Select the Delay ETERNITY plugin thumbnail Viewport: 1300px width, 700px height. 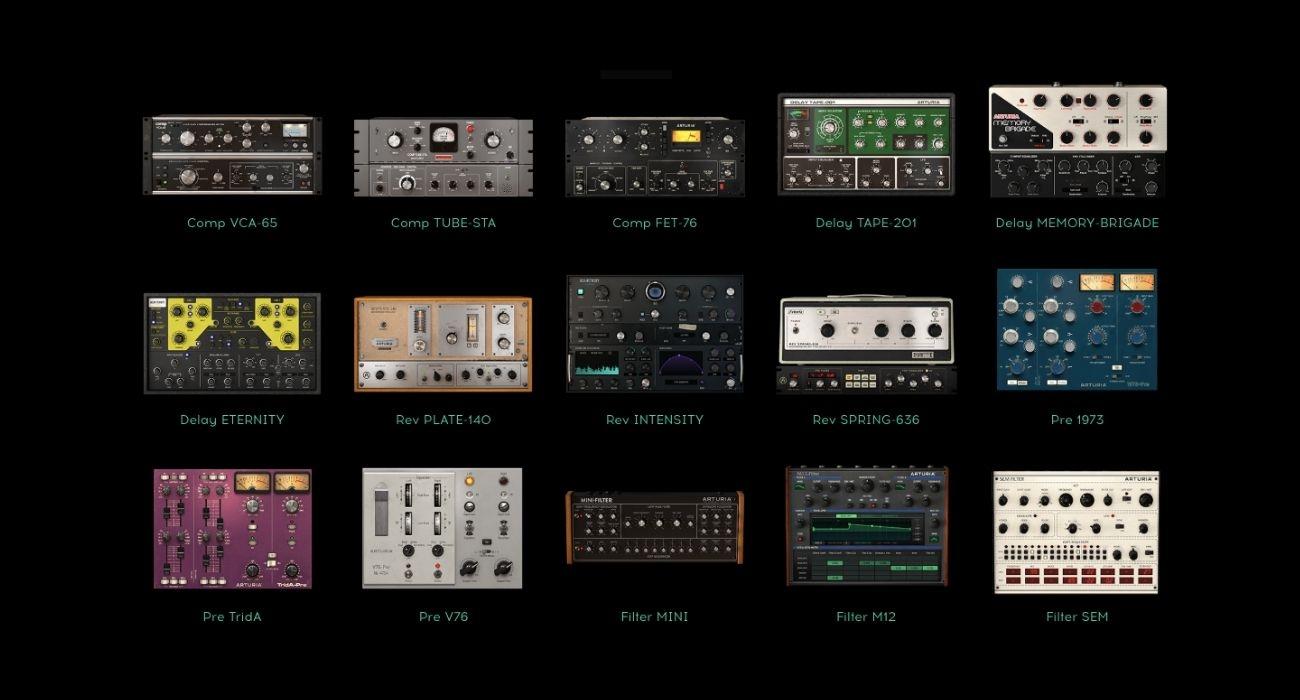point(232,343)
